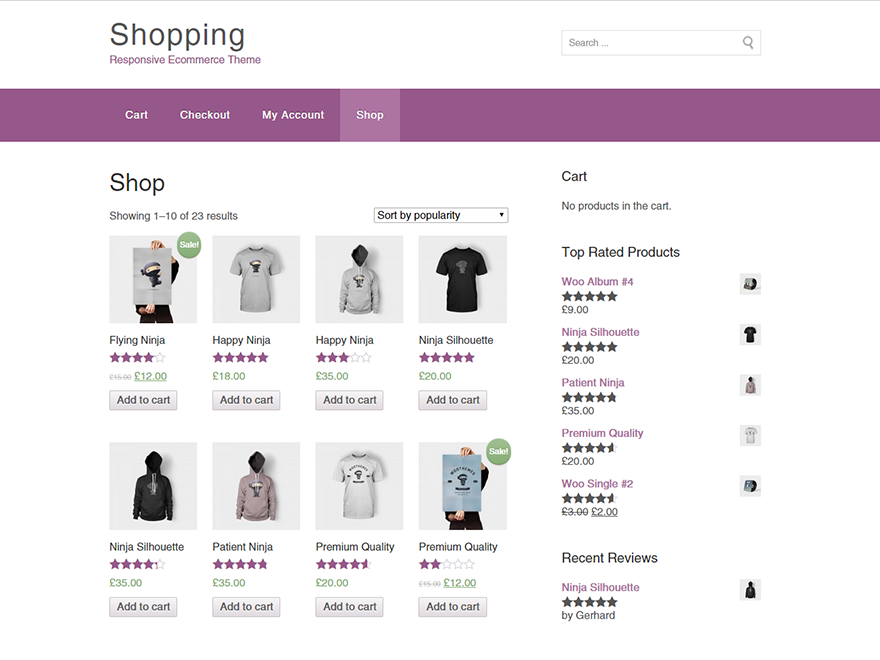Click the Ninja Silhouette t-shirt thumbnail in Top Rated Products
This screenshot has height=660, width=880.
(750, 334)
